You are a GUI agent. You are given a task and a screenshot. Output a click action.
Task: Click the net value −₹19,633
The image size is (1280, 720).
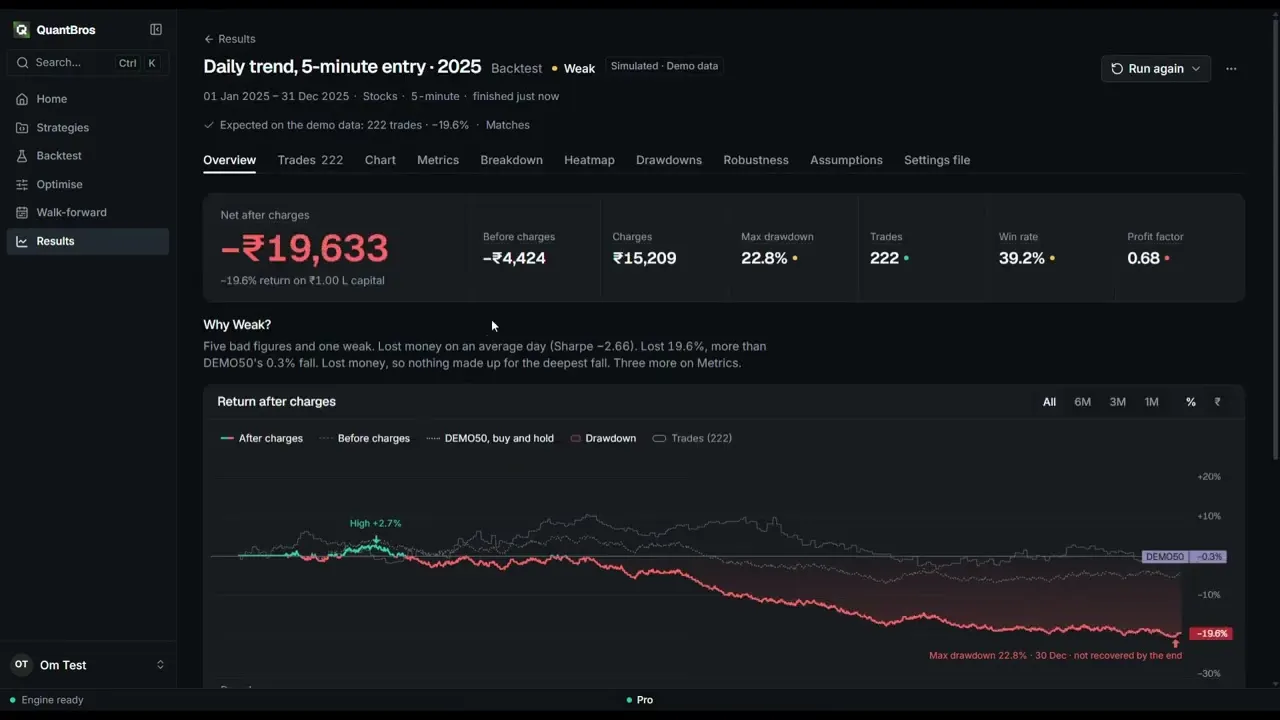[304, 249]
